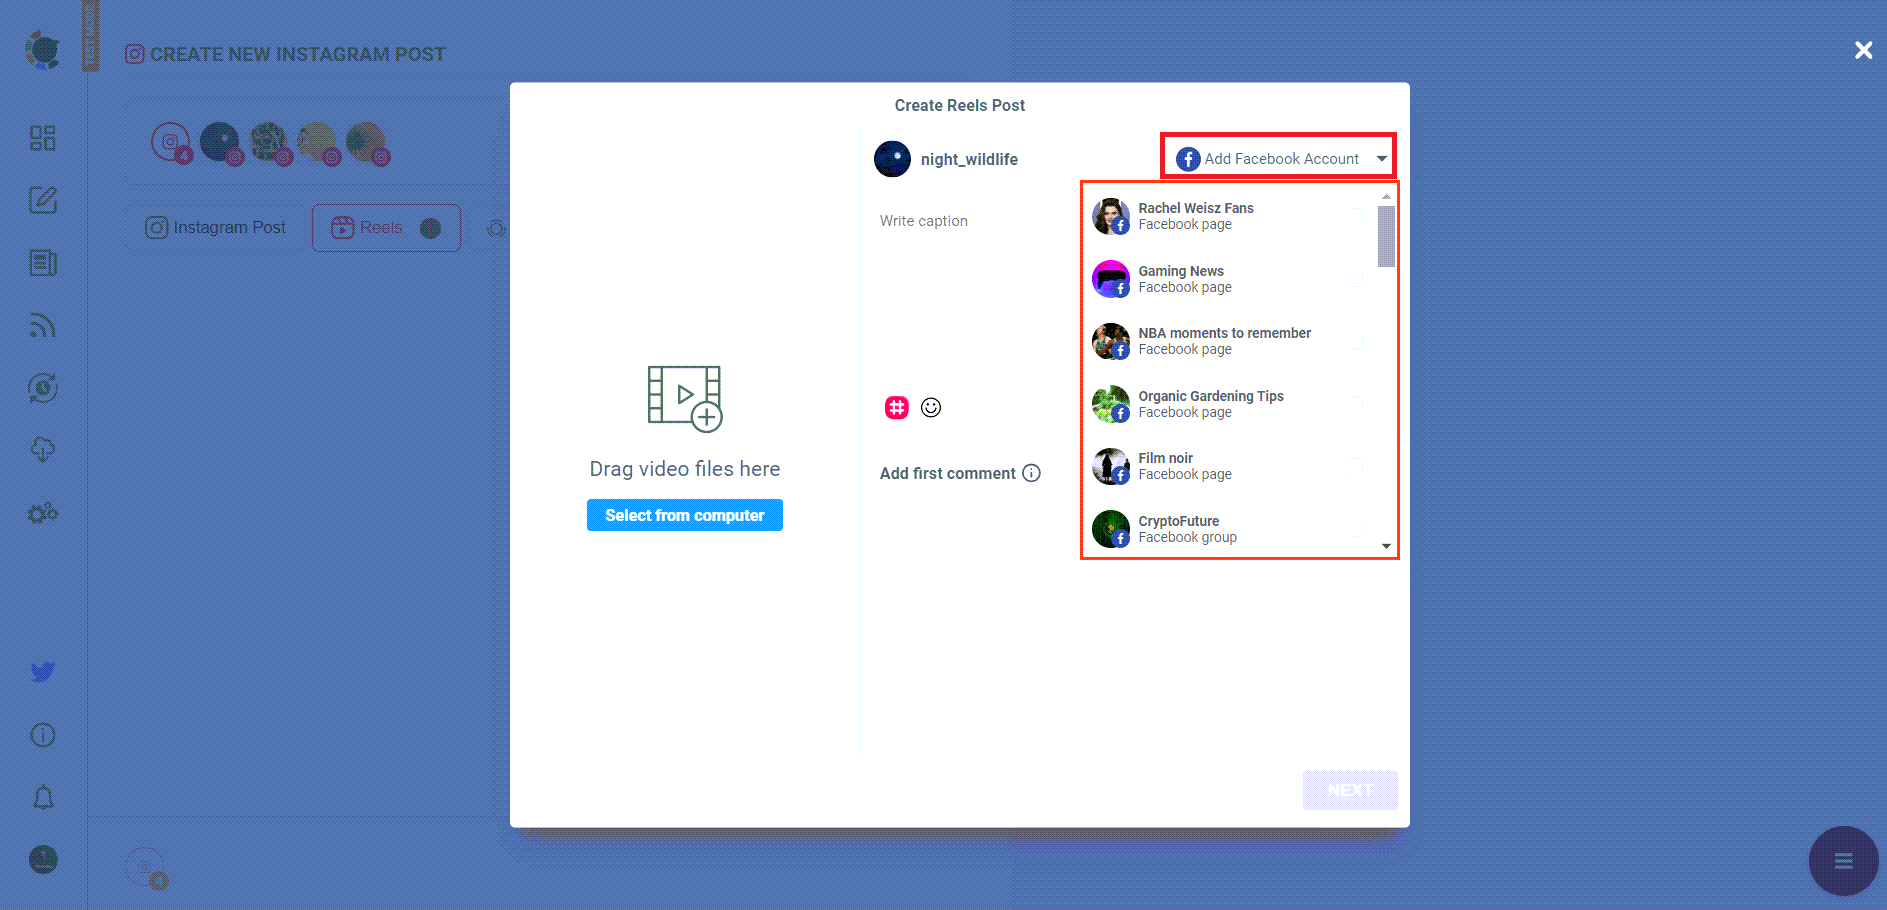Open the hashtag picker icon
Screen dimensions: 1887x910
(896, 407)
